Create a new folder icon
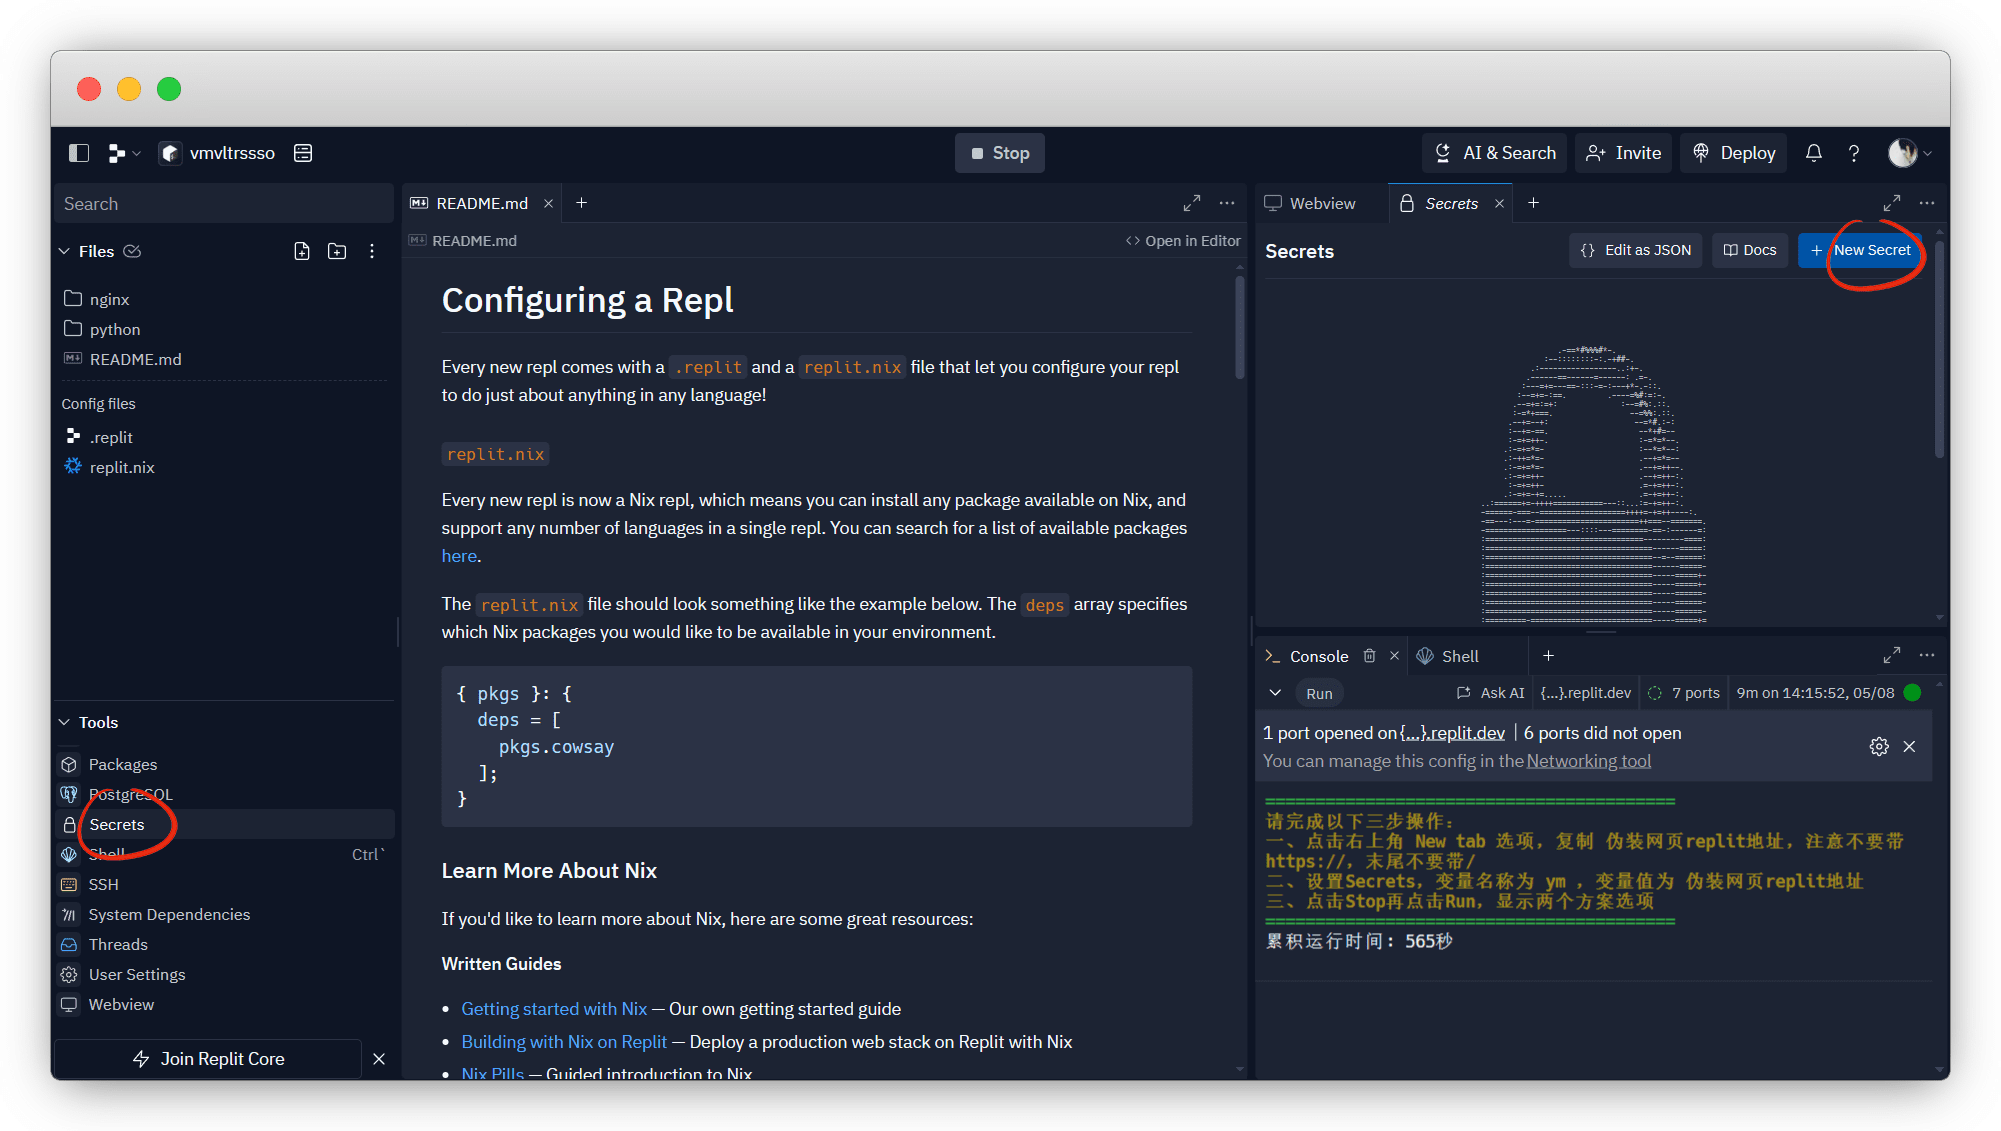The height and width of the screenshot is (1131, 2001). pyautogui.click(x=337, y=251)
